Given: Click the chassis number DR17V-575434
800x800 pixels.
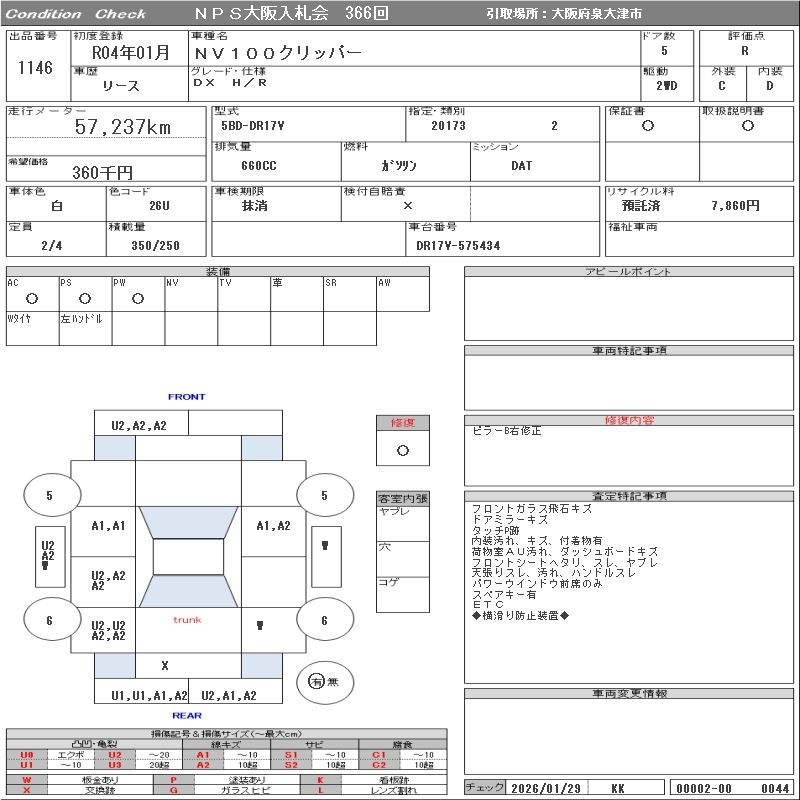Looking at the screenshot, I should tap(458, 245).
